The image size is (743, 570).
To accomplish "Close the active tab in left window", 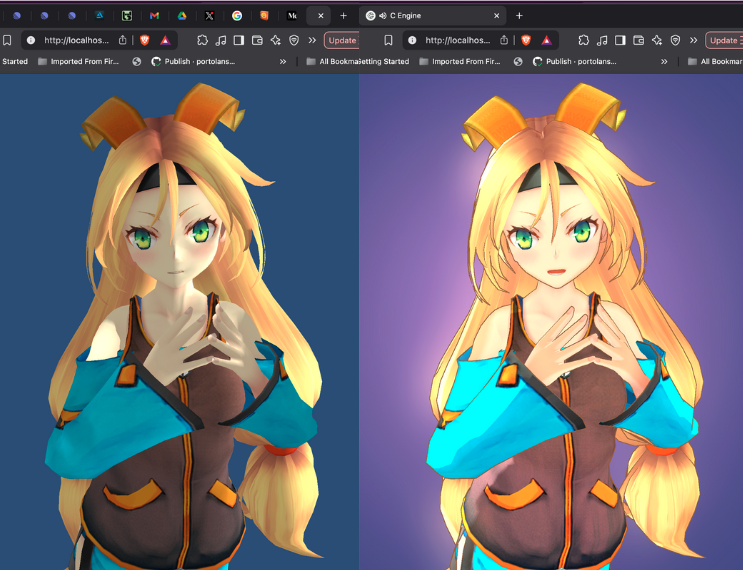I will tap(321, 16).
